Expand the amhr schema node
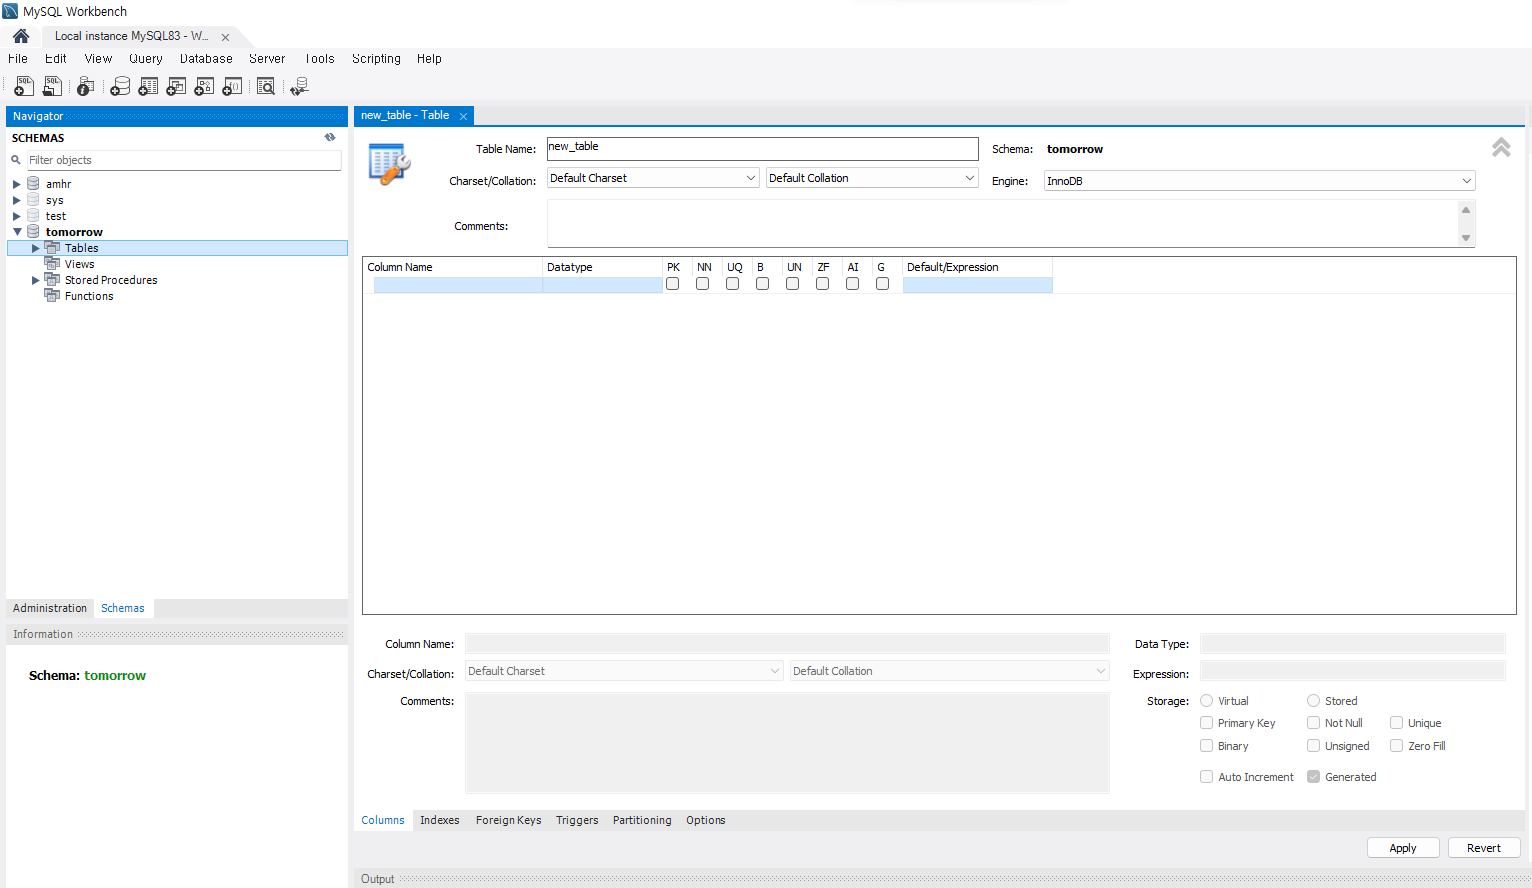The image size is (1532, 888). (17, 184)
